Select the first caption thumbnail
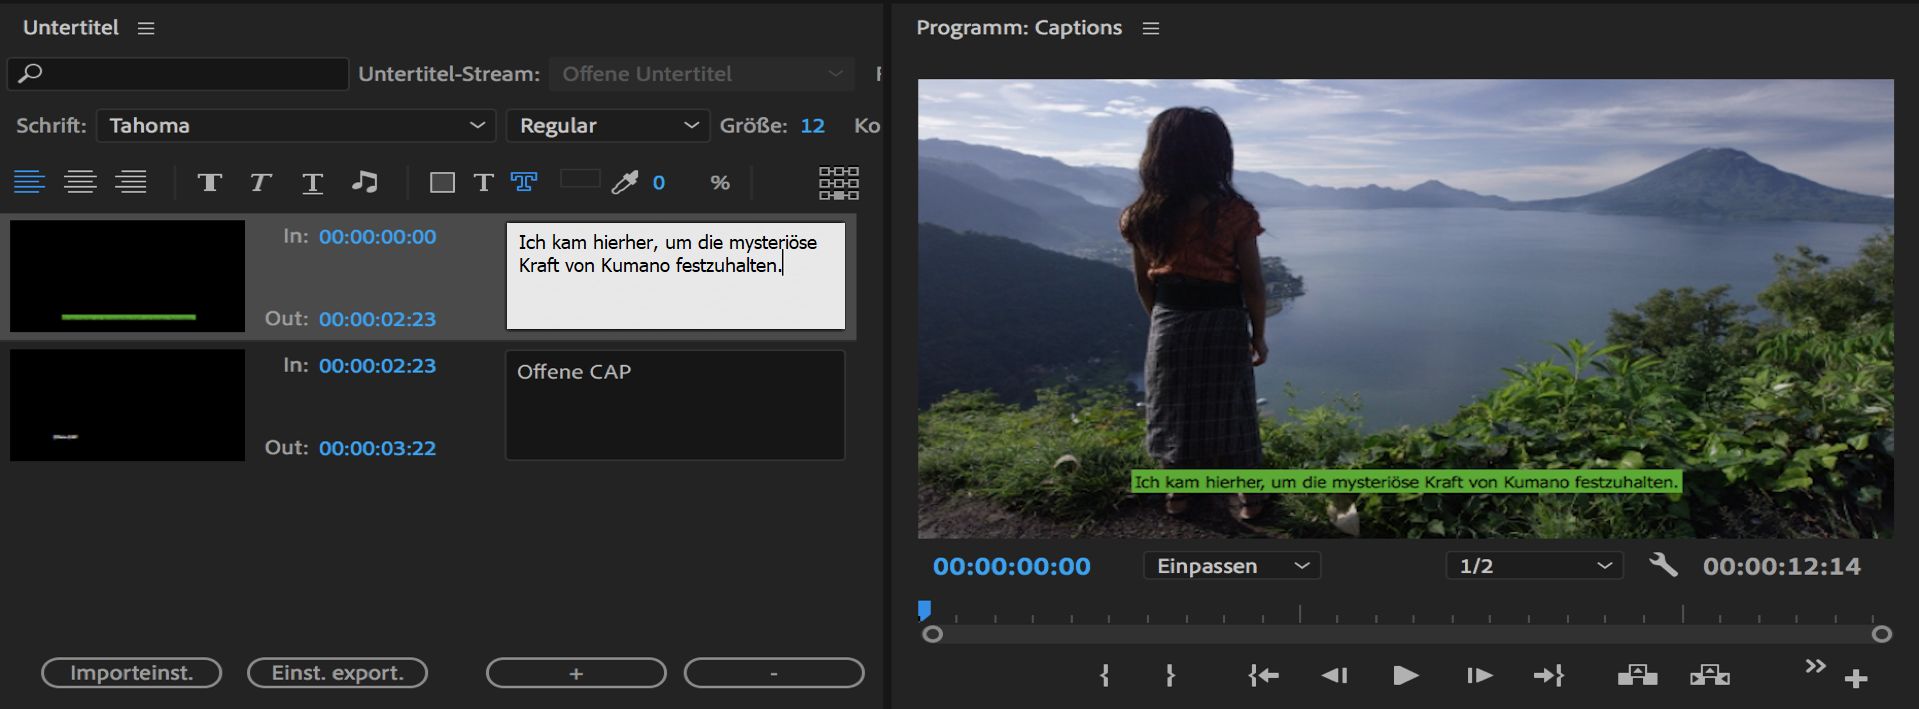Screen dimensions: 1919x709 (127, 276)
